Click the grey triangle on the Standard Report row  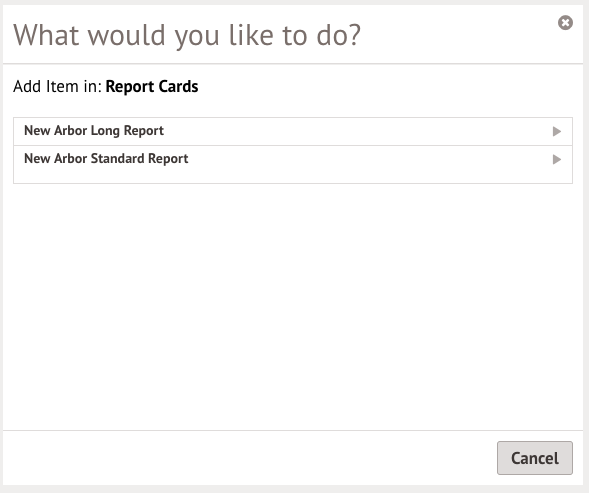pyautogui.click(x=557, y=159)
